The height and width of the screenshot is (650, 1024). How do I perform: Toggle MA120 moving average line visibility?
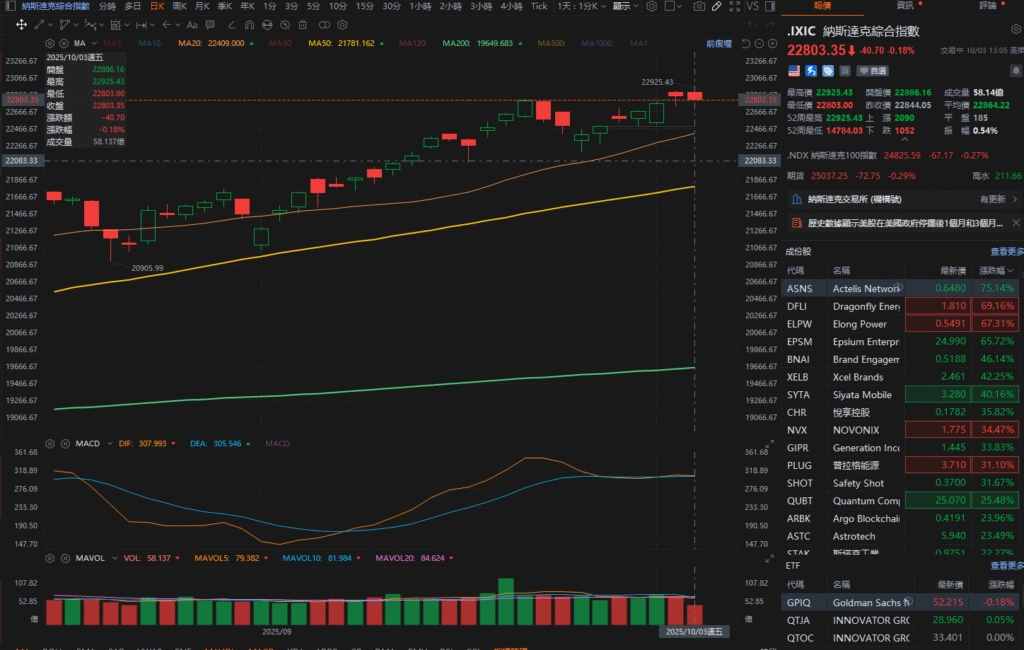click(411, 44)
